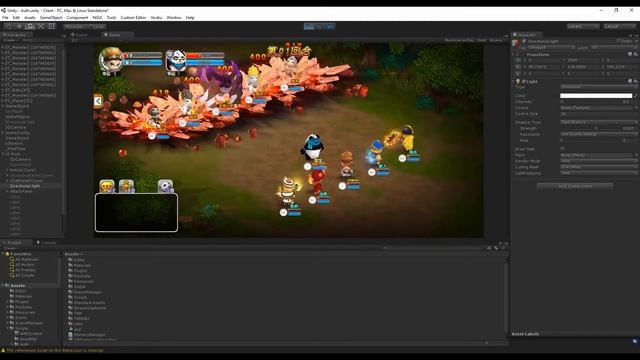
Task: Click the in-game back arrow button
Action: [98, 101]
